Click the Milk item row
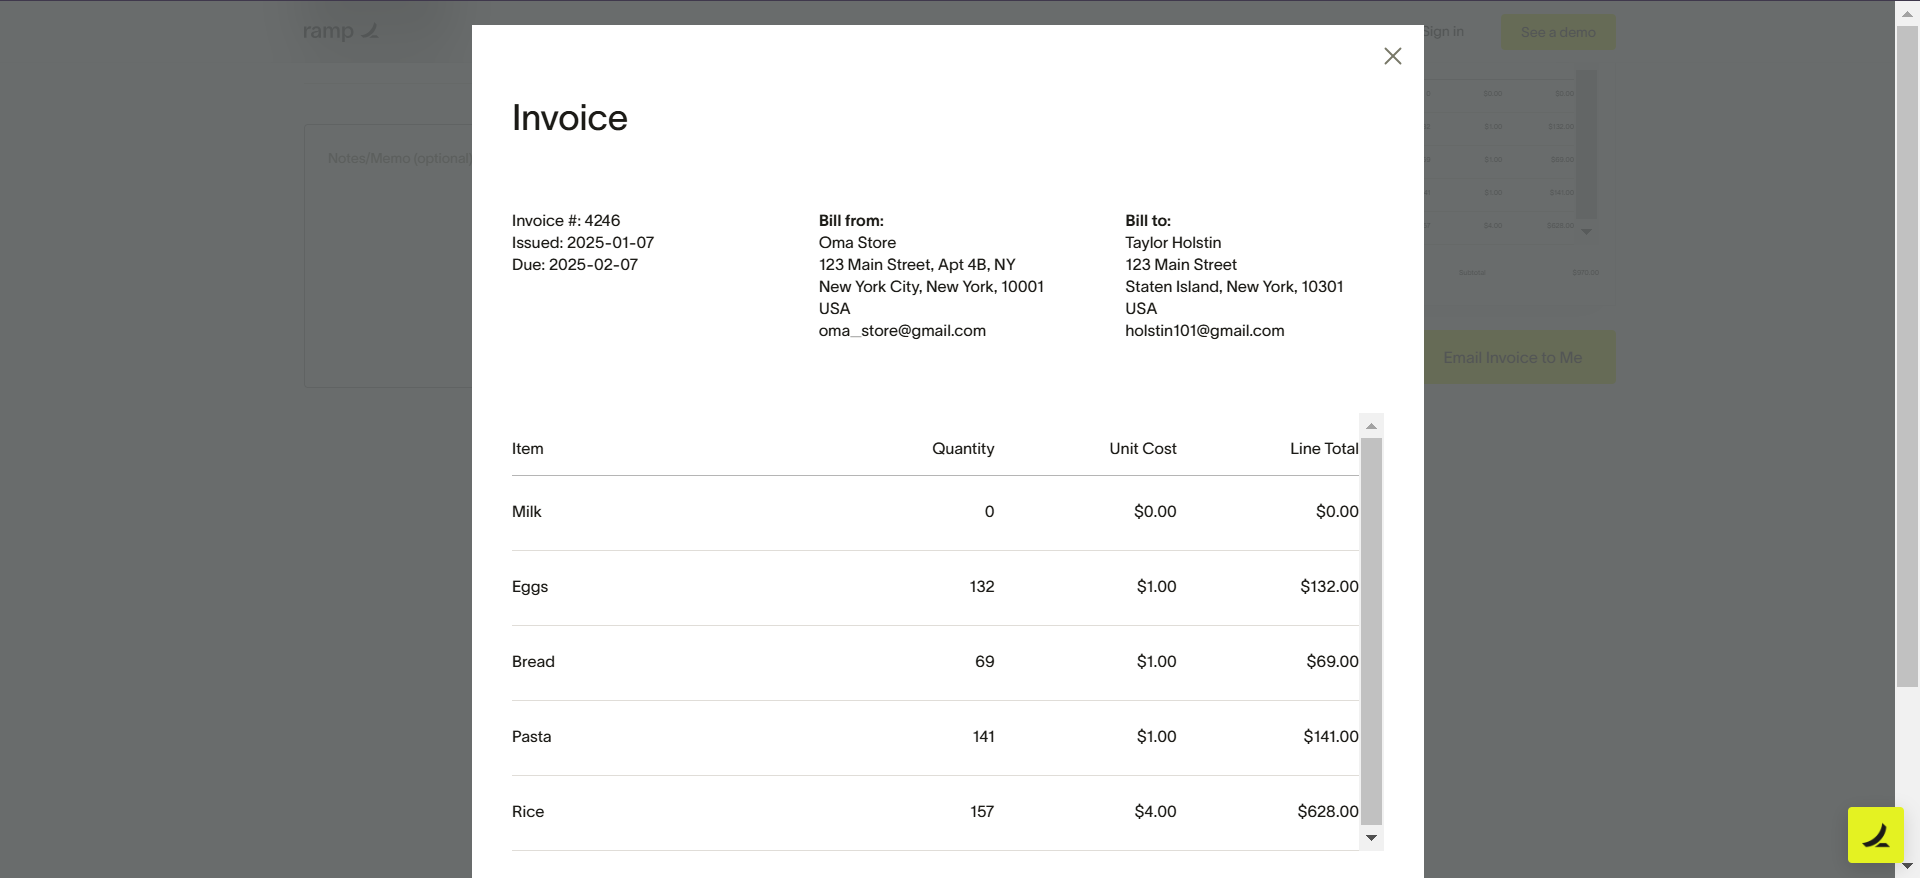This screenshot has height=878, width=1920. click(x=527, y=512)
